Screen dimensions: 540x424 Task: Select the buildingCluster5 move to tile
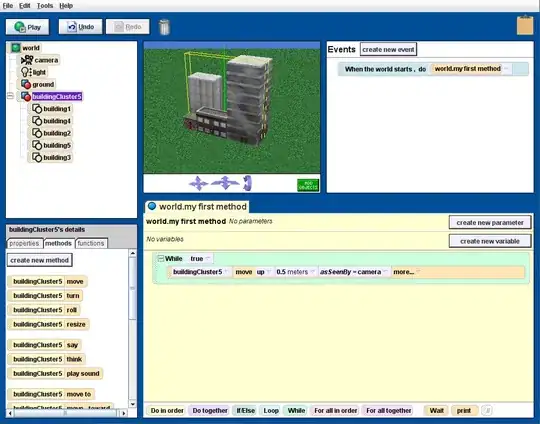(51, 394)
